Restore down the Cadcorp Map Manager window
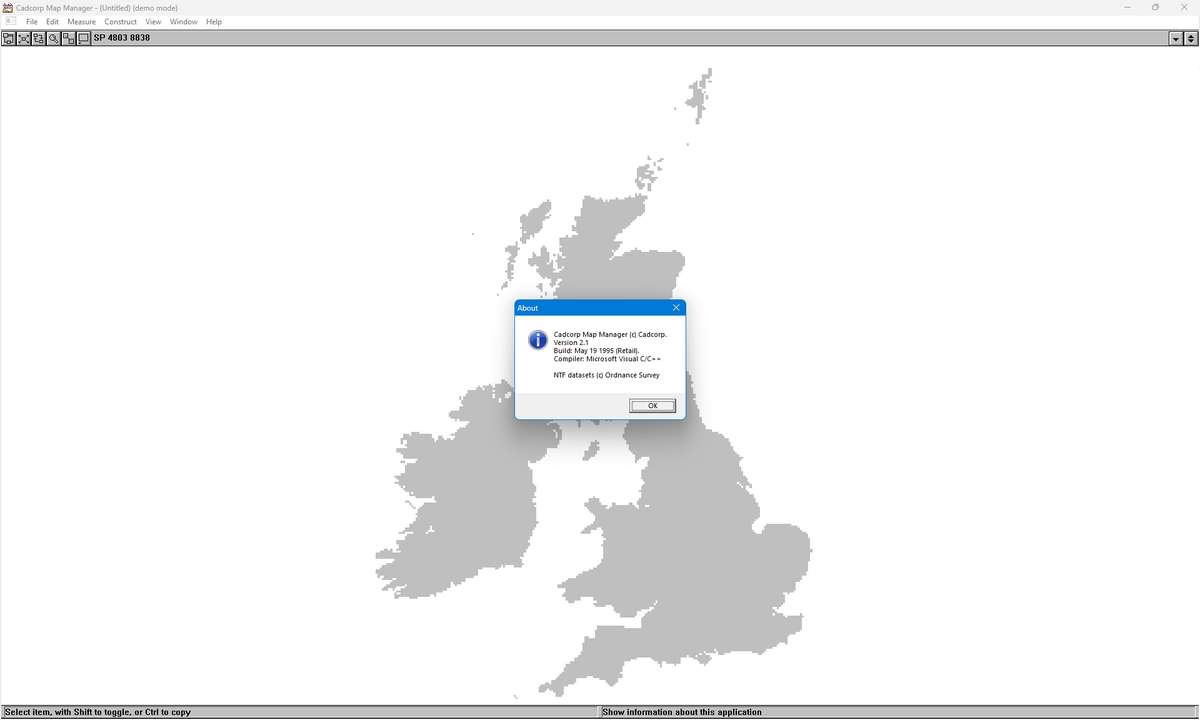This screenshot has height=720, width=1200. [x=1155, y=7]
